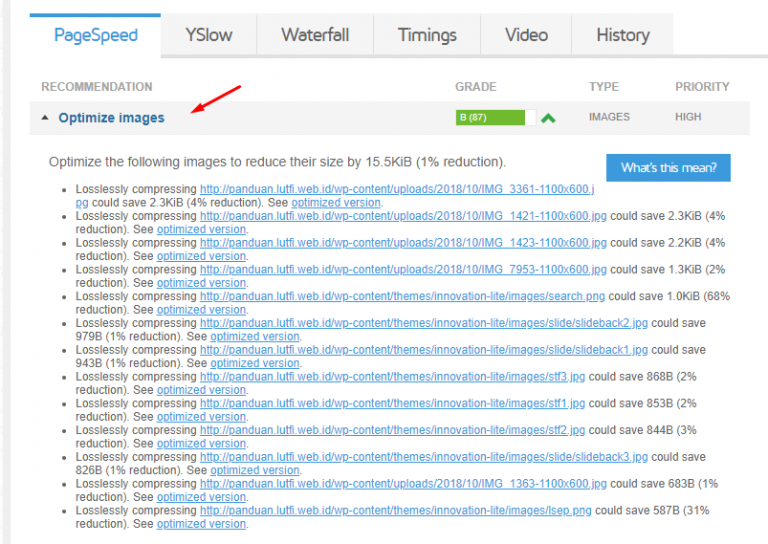Image resolution: width=768 pixels, height=544 pixels.
Task: Click the TYPE column header
Action: [603, 87]
